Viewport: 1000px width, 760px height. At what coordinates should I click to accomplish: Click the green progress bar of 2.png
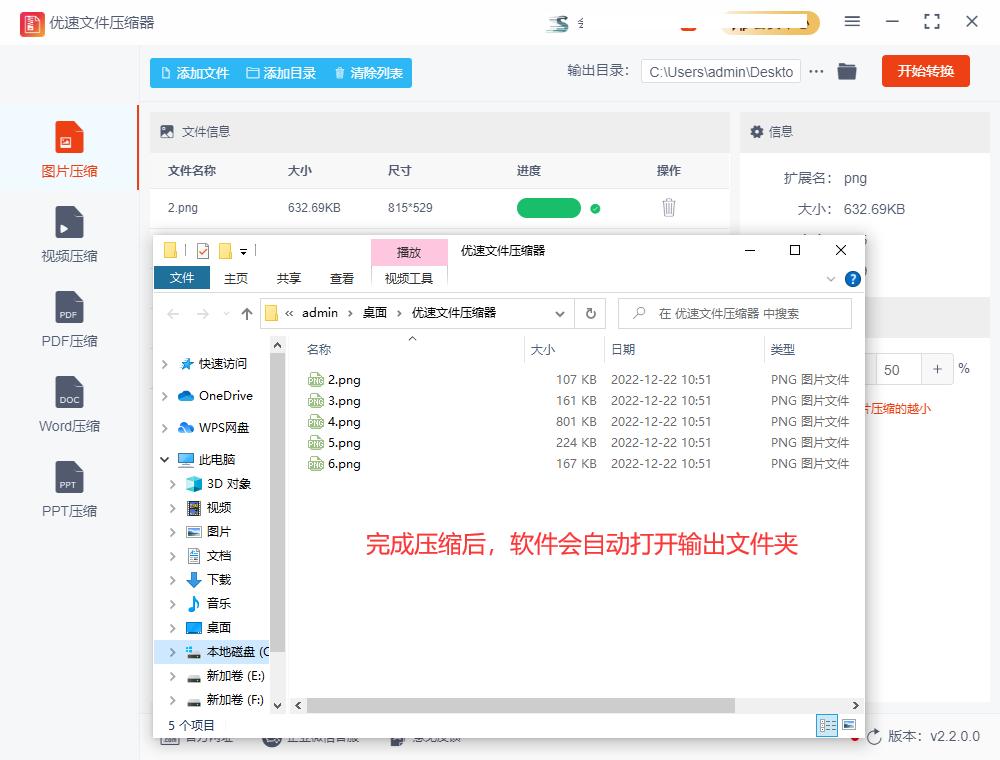(x=548, y=206)
